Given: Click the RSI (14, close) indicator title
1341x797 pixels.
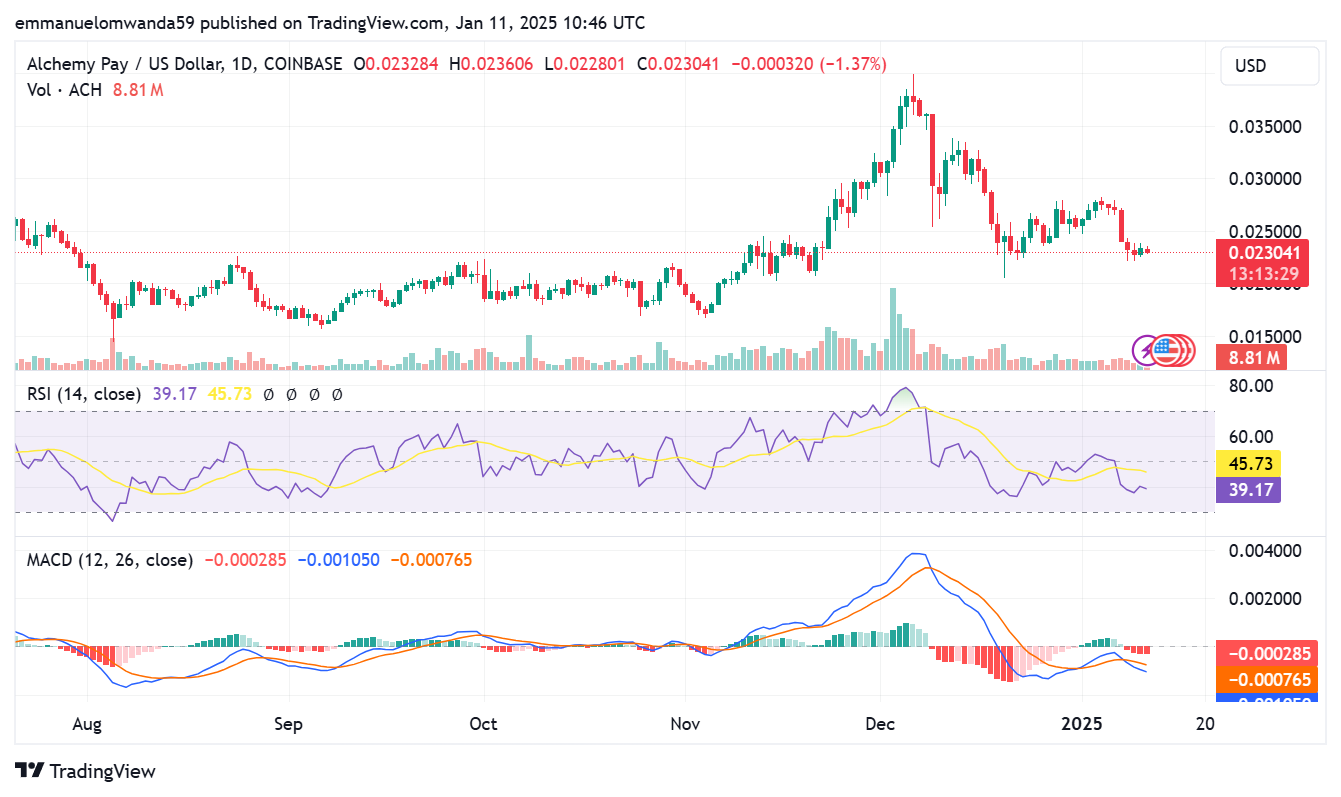Looking at the screenshot, I should coord(84,395).
